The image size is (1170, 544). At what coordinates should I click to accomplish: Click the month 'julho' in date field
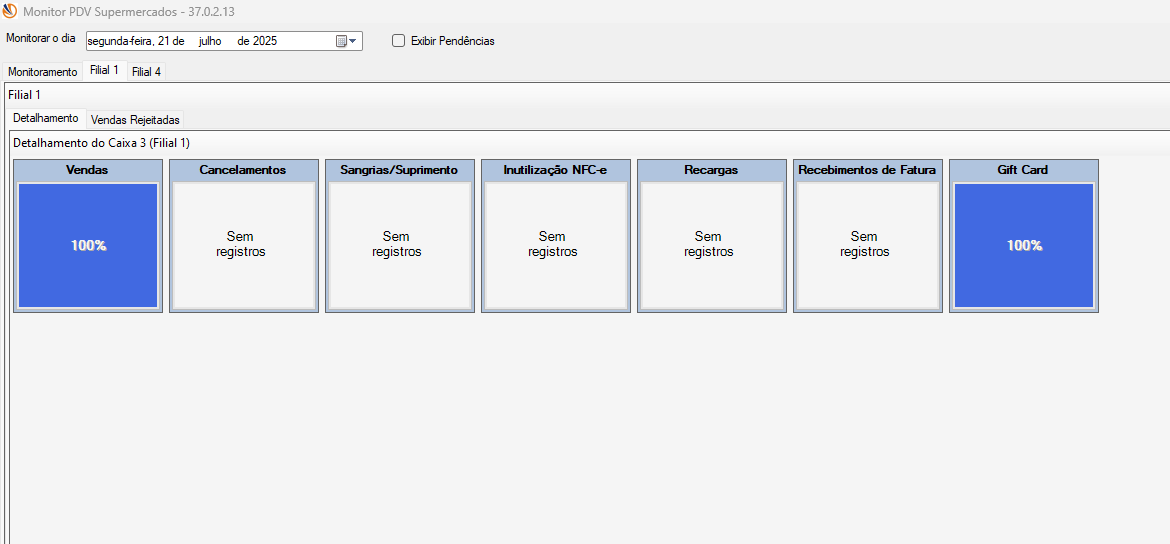click(x=212, y=41)
